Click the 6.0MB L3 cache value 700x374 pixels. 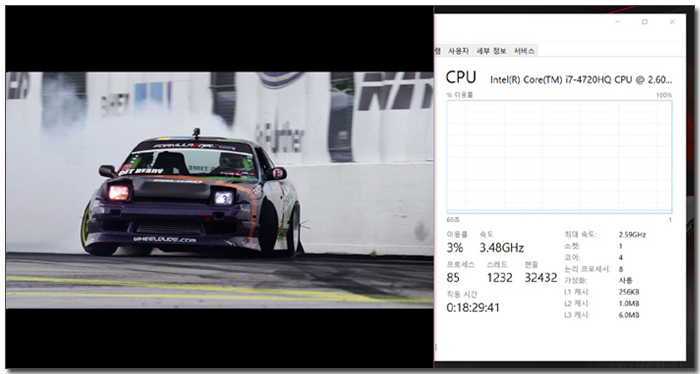629,315
